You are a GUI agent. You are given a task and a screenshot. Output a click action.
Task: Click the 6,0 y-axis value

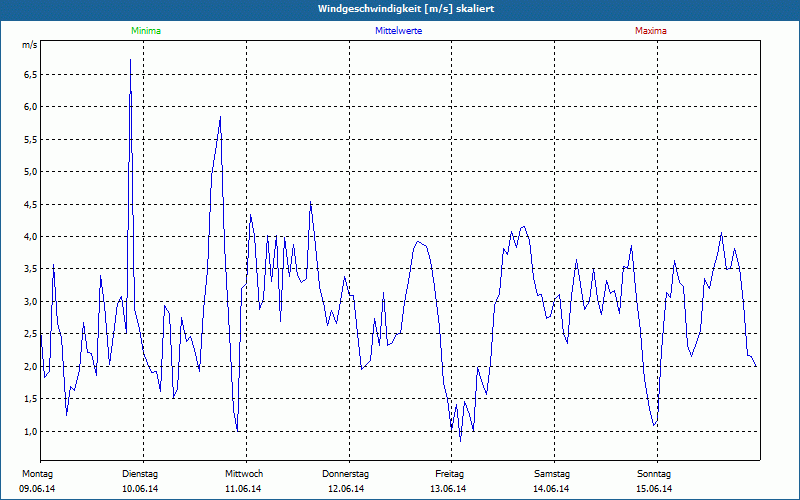tap(31, 107)
